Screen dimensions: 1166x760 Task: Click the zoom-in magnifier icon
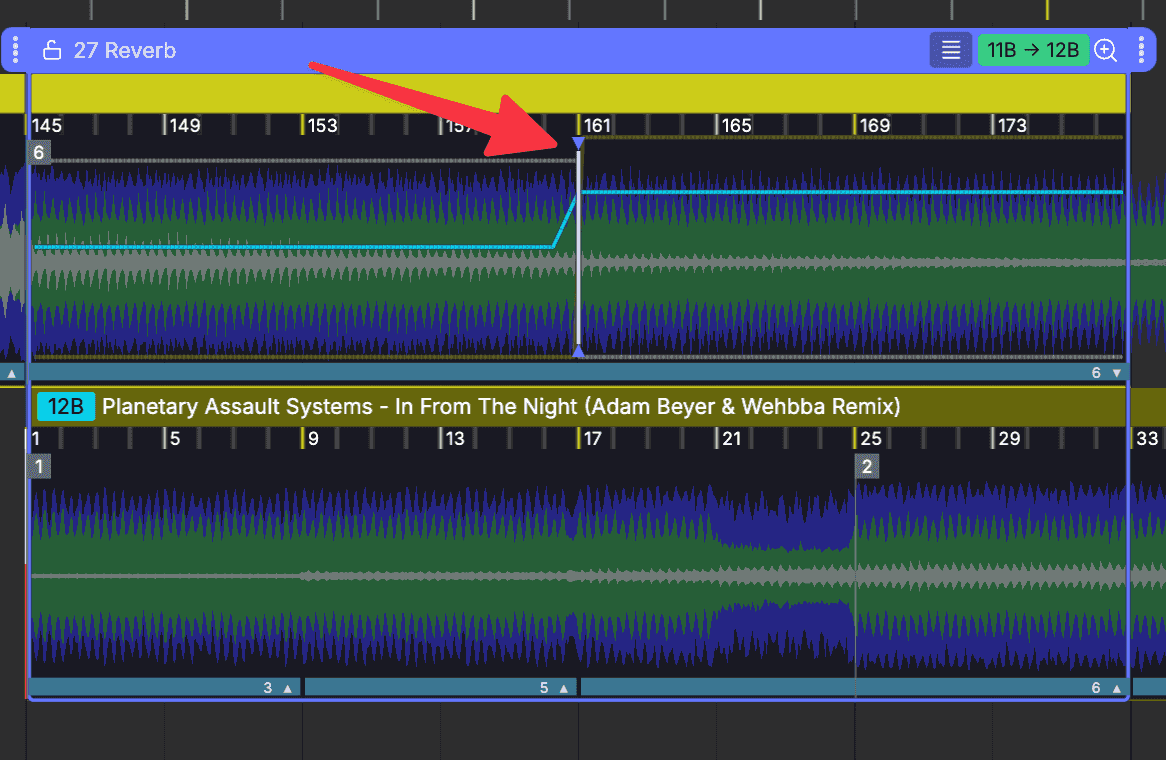pos(1106,50)
